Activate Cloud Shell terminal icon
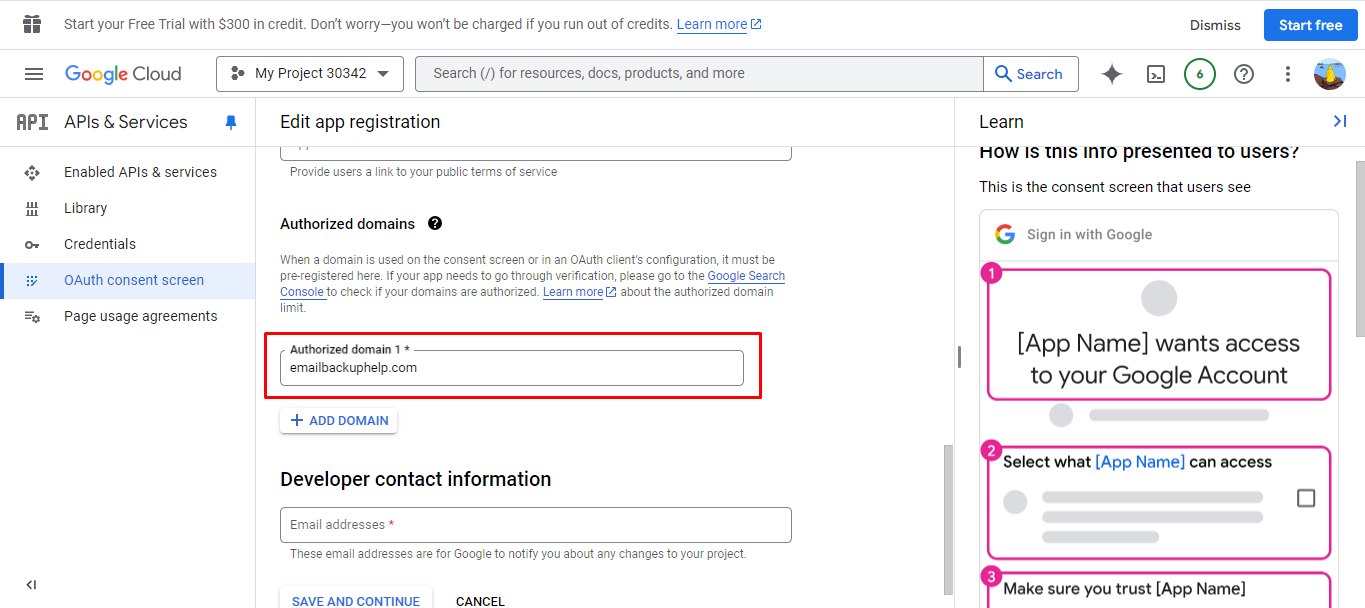This screenshot has height=608, width=1365. [x=1156, y=74]
